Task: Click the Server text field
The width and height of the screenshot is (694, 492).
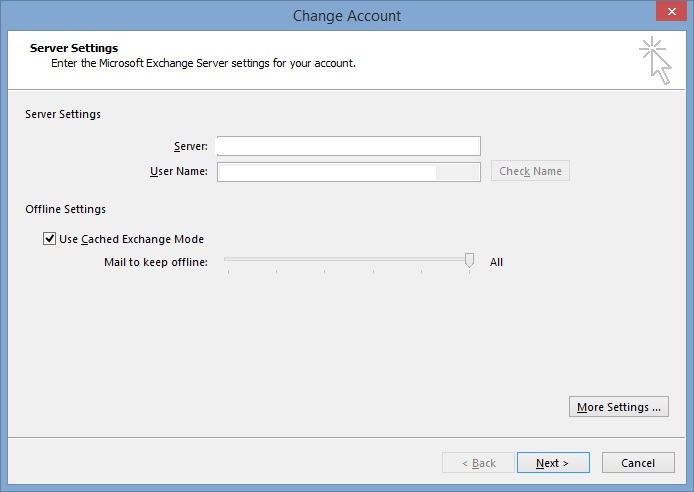Action: pyautogui.click(x=347, y=146)
